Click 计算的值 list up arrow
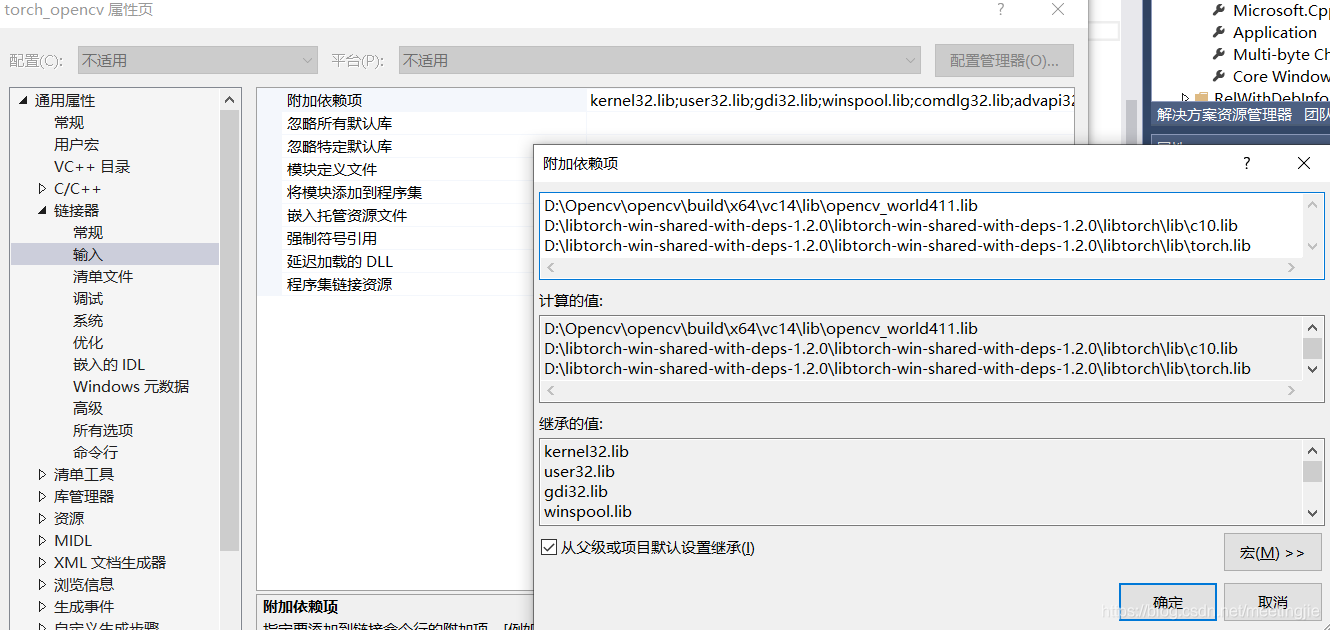This screenshot has height=630, width=1330. click(x=1313, y=327)
